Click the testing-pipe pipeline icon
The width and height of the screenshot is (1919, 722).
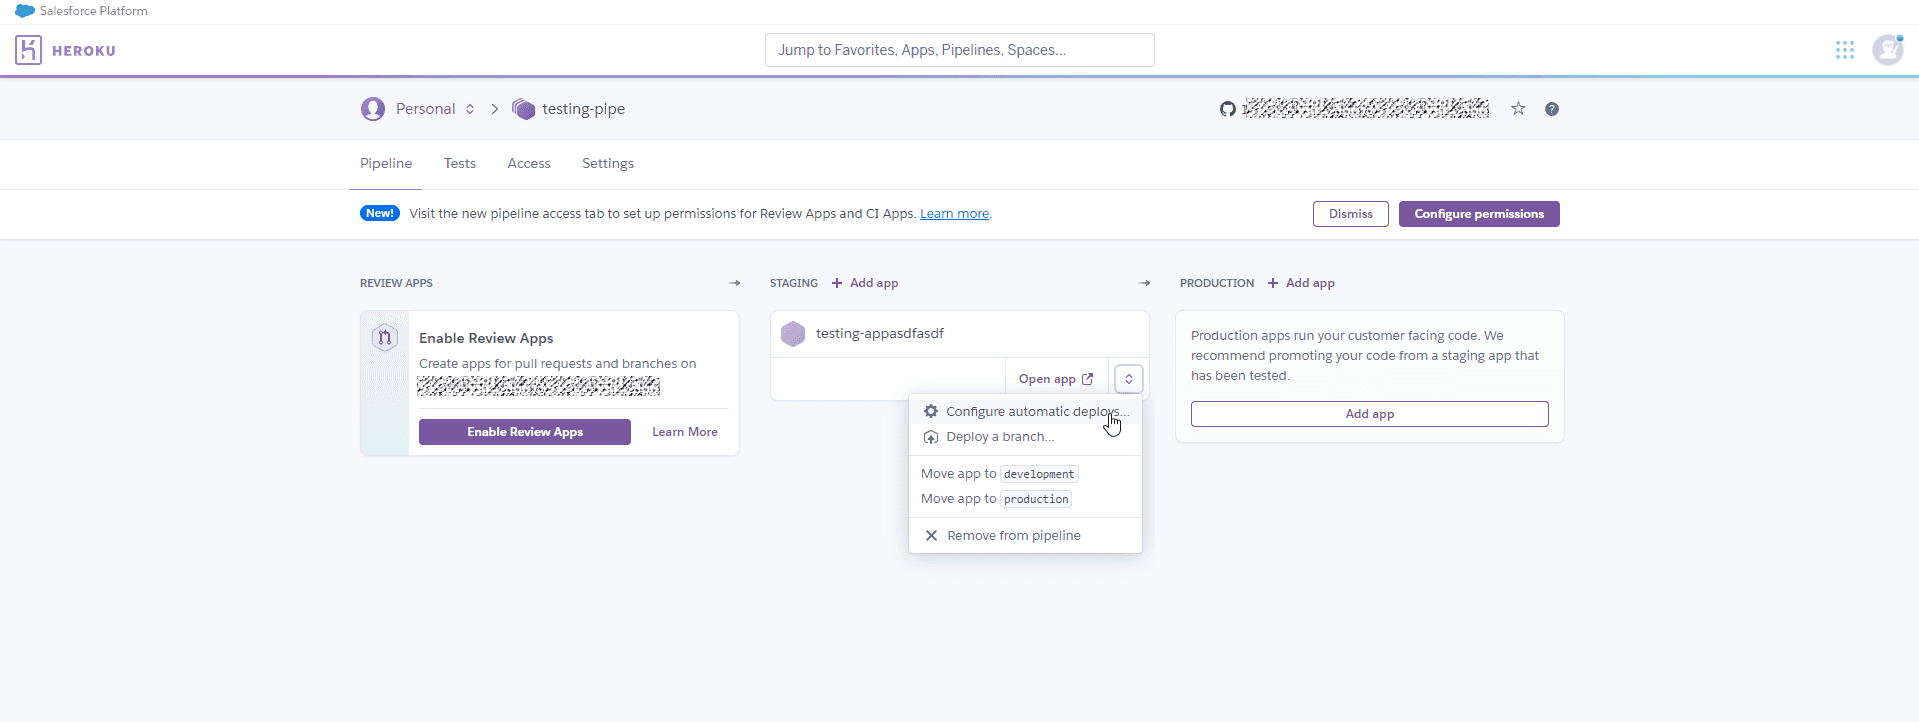coord(523,109)
